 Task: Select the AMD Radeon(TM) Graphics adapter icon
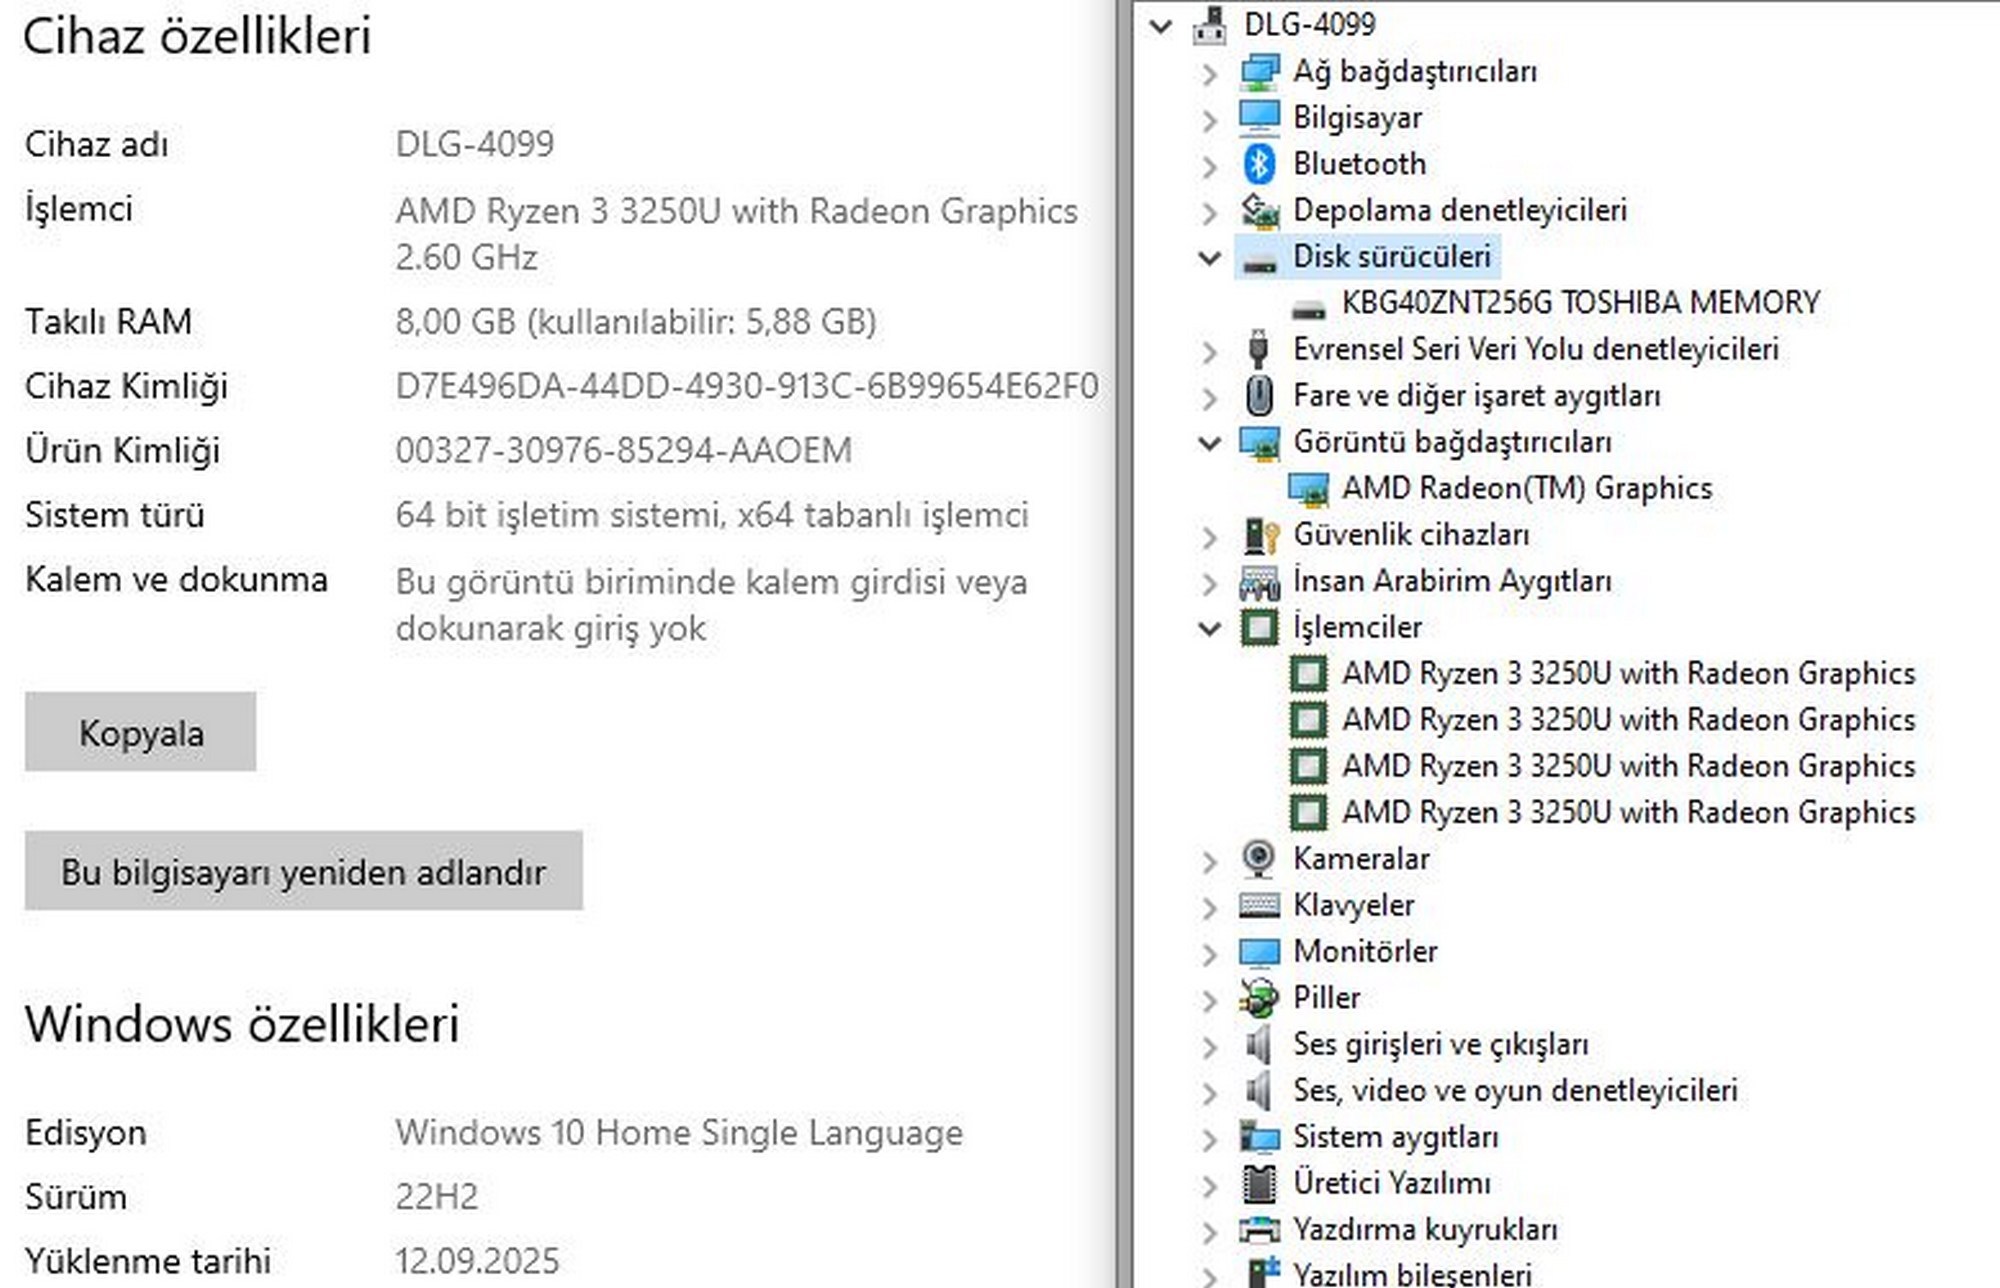pyautogui.click(x=1308, y=489)
